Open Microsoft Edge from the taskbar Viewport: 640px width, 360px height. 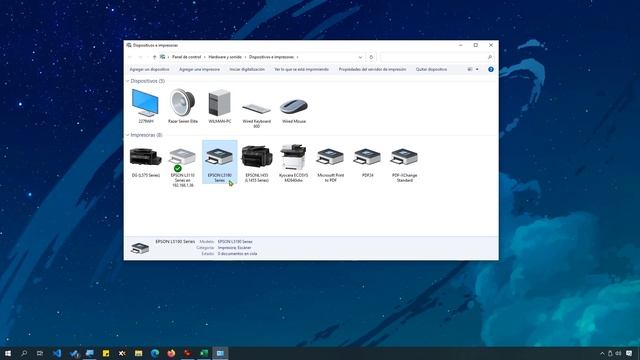(x=155, y=353)
